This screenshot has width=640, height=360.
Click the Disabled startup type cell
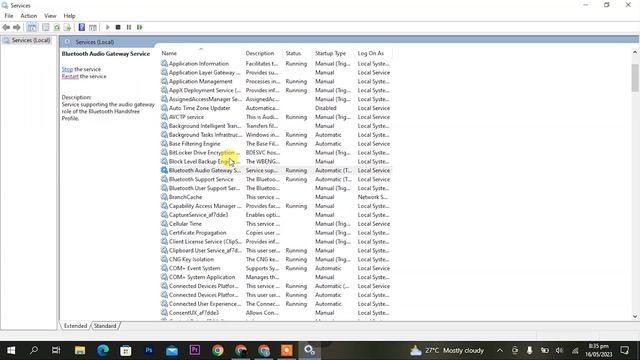[x=326, y=108]
